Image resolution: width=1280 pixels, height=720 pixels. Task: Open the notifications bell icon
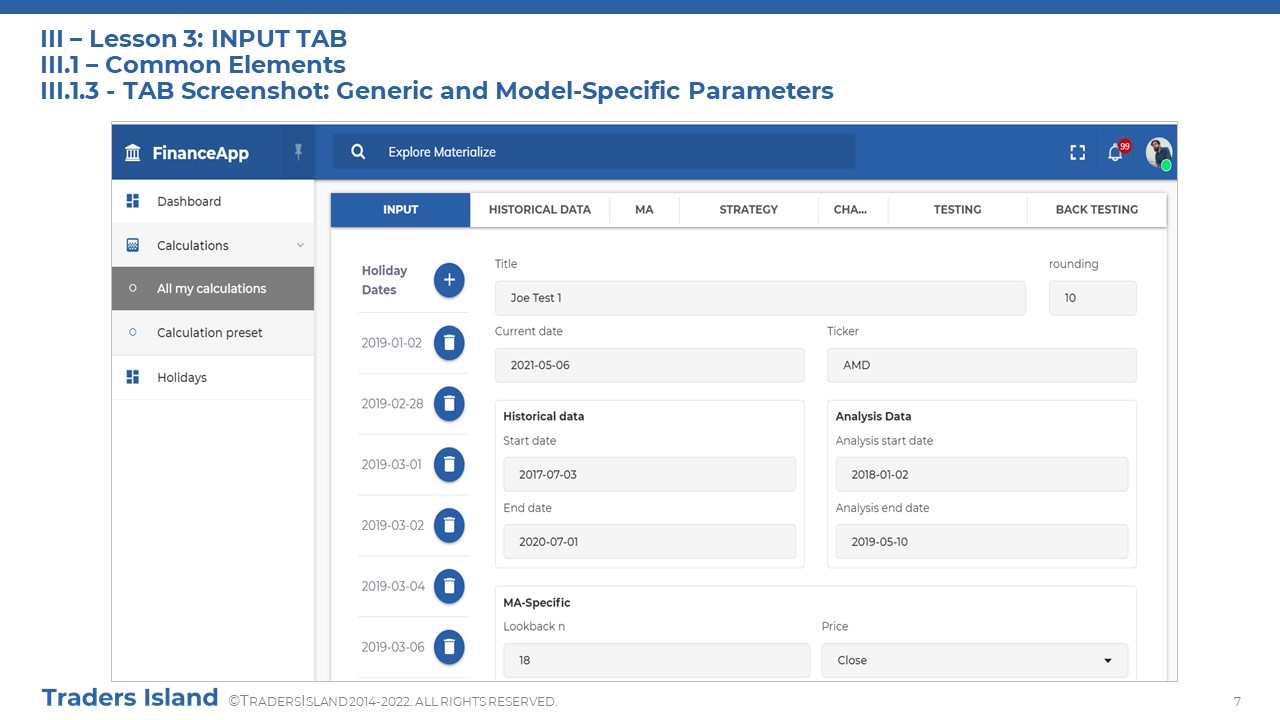coord(1115,152)
